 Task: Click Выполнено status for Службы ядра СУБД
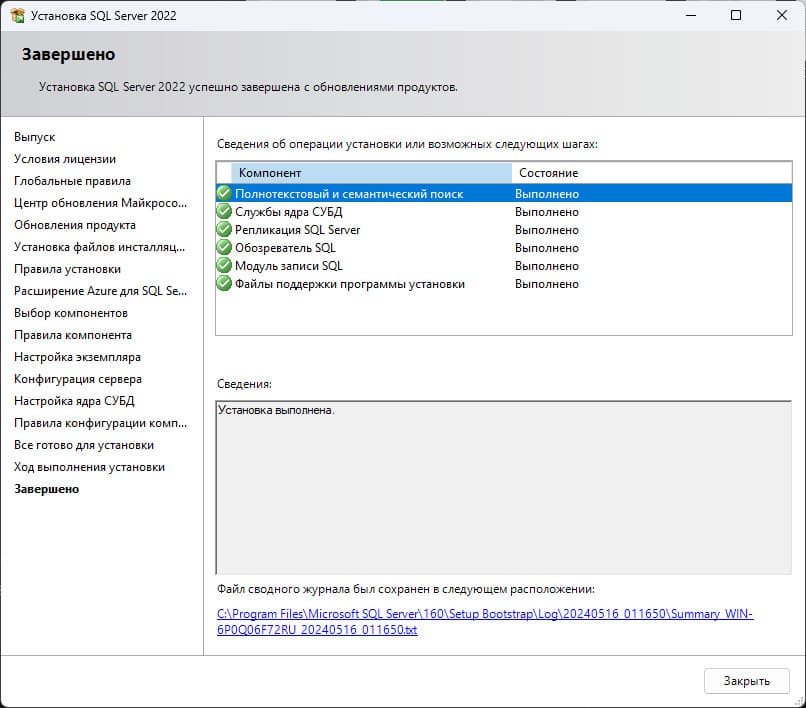click(x=546, y=212)
